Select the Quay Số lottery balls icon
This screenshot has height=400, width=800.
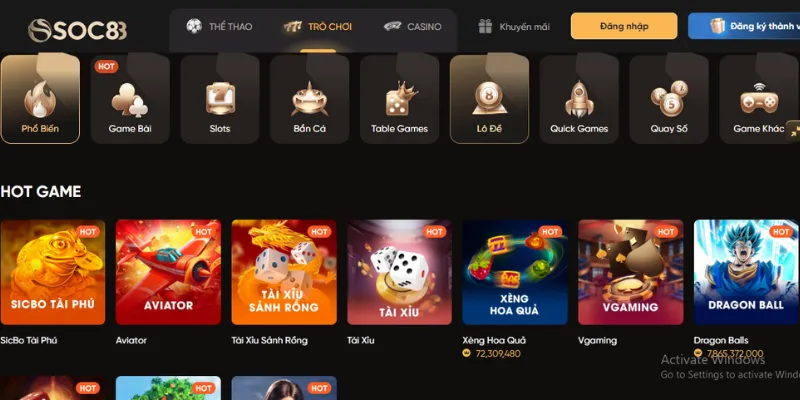[x=669, y=99]
